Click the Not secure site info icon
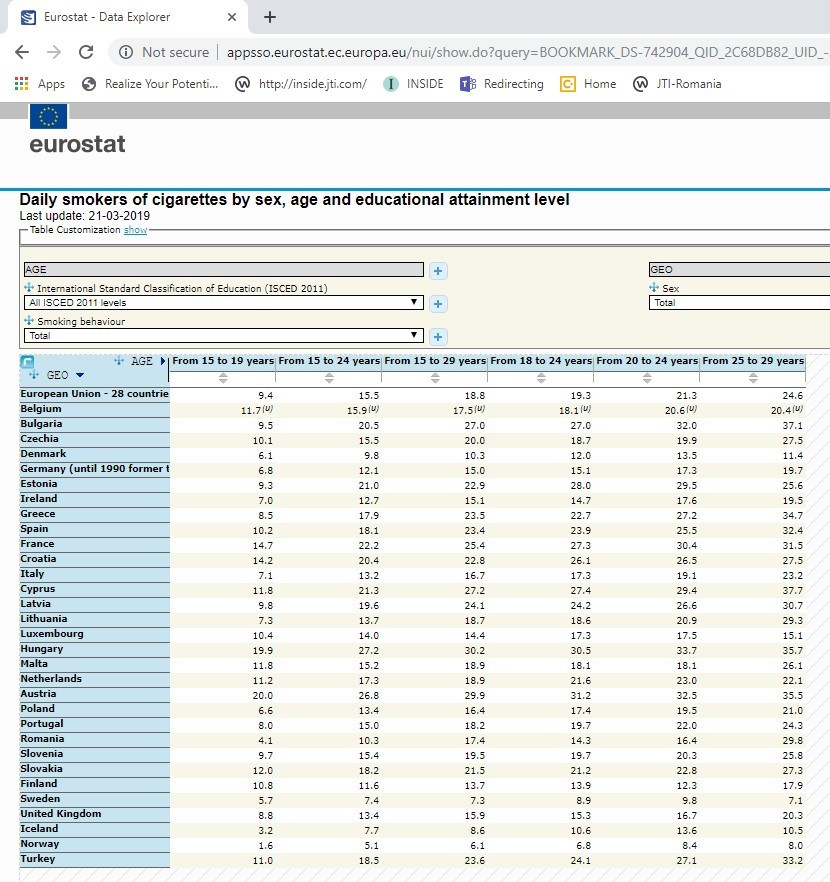 tap(126, 52)
